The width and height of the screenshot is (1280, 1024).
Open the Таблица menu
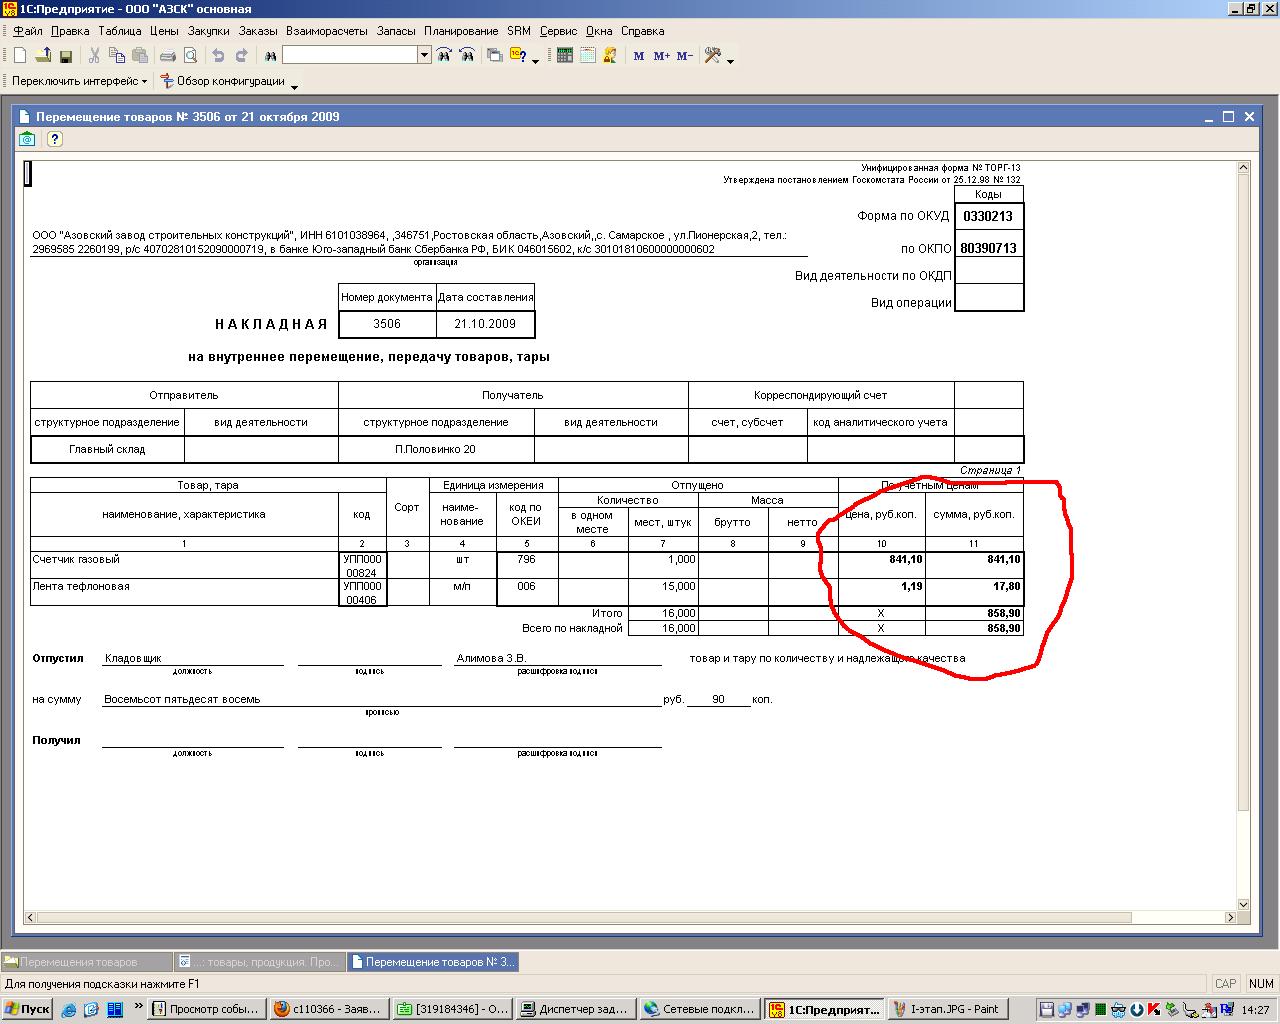pyautogui.click(x=120, y=31)
